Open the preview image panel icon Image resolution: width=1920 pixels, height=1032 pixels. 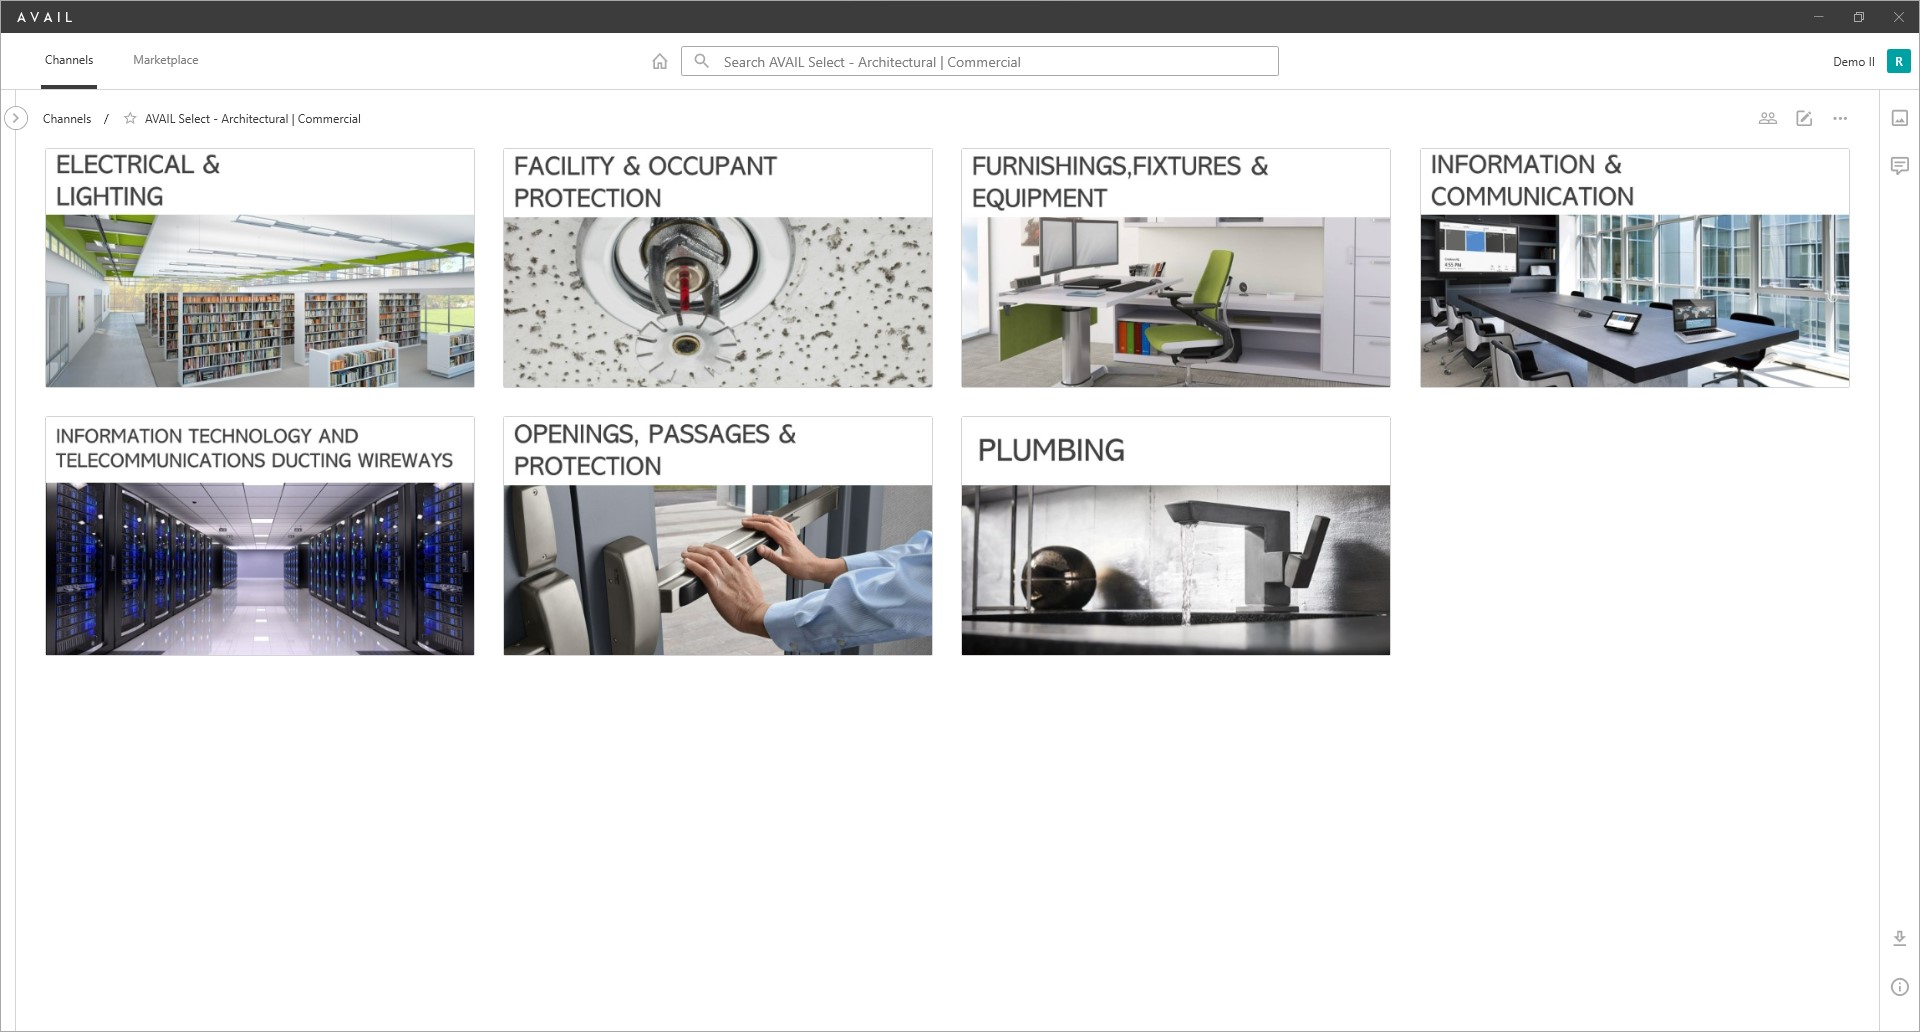pos(1900,118)
